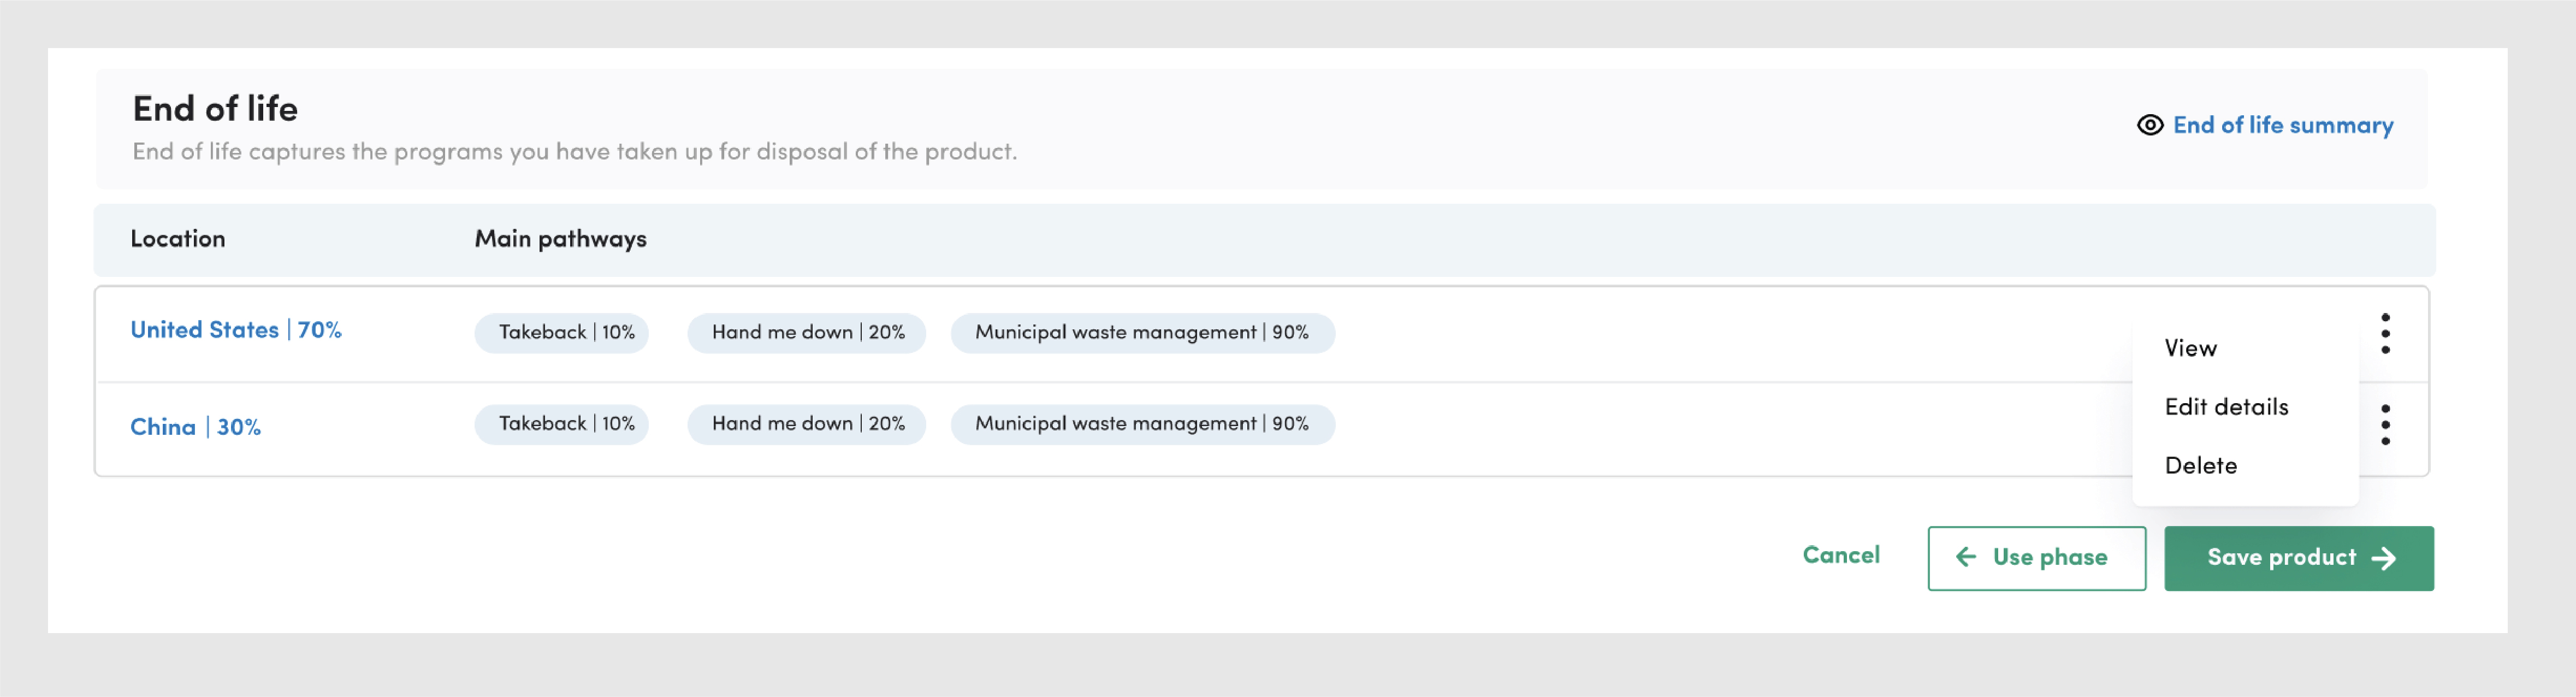Choose Edit details in the context menu

pyautogui.click(x=2226, y=407)
